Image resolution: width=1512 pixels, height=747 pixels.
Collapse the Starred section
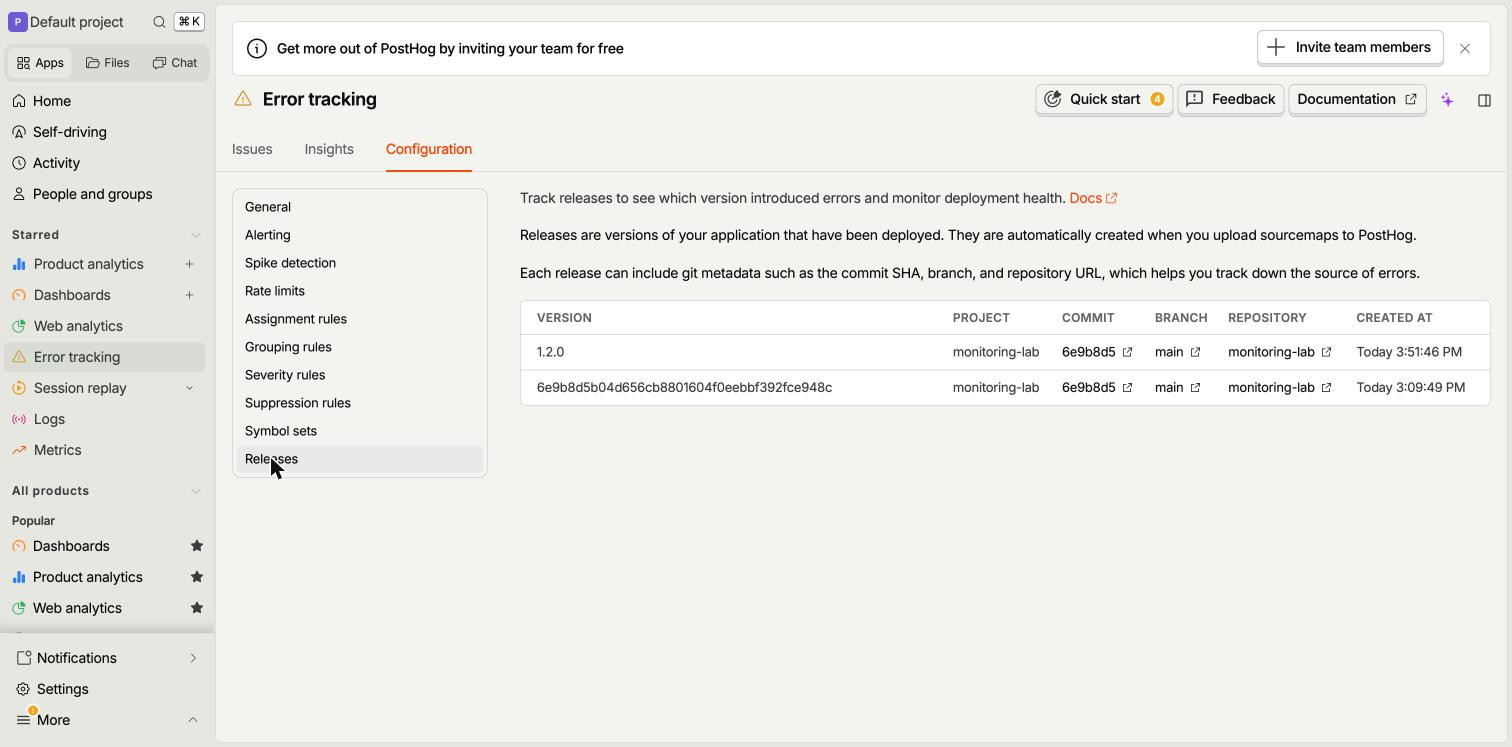point(195,235)
